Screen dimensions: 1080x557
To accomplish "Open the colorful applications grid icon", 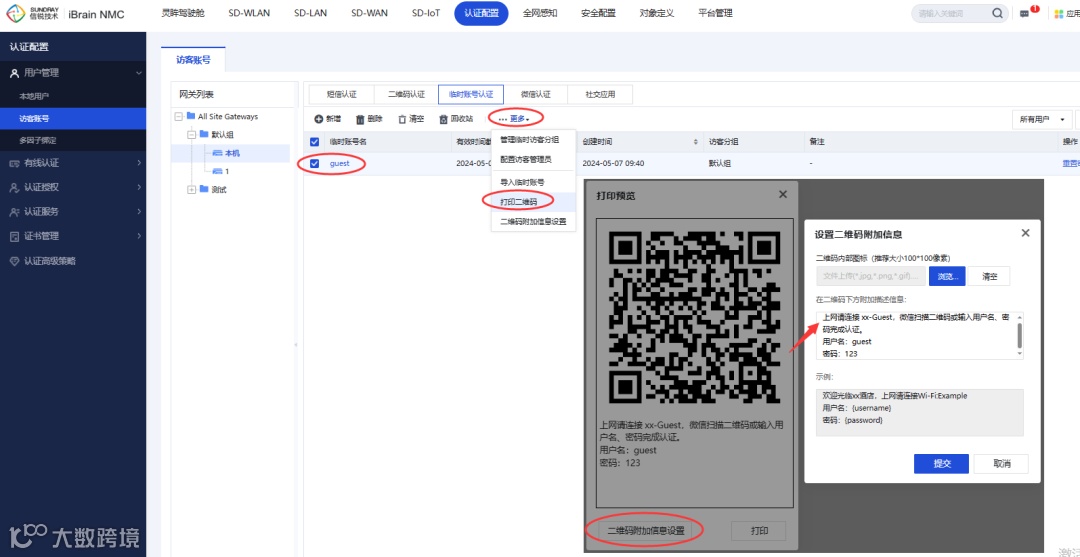I will tap(1059, 14).
